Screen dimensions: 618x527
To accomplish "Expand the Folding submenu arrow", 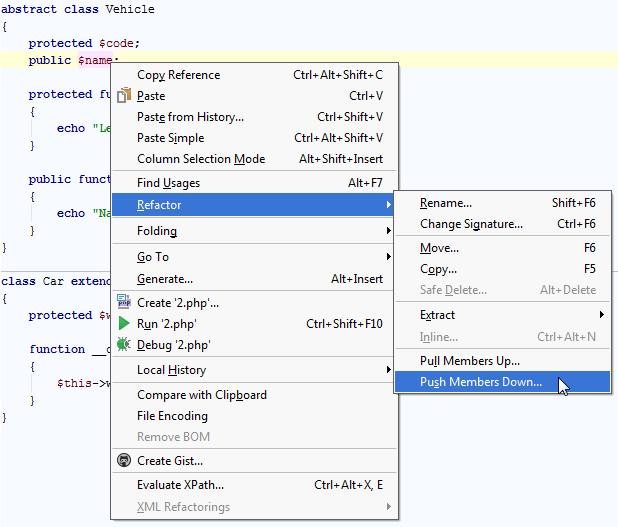I will [389, 231].
